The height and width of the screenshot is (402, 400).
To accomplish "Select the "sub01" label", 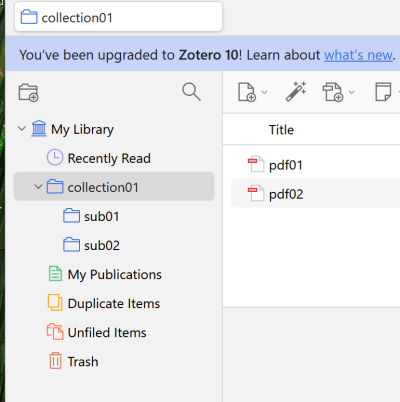I will pos(102,217).
